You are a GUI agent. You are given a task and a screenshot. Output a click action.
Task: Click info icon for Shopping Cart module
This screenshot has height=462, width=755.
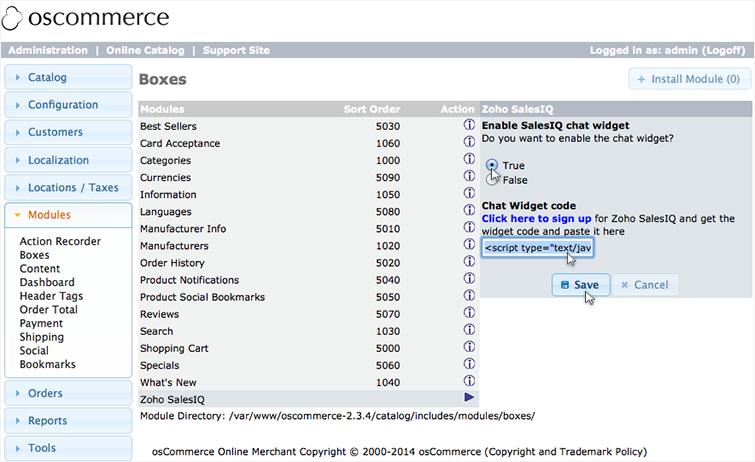(469, 347)
